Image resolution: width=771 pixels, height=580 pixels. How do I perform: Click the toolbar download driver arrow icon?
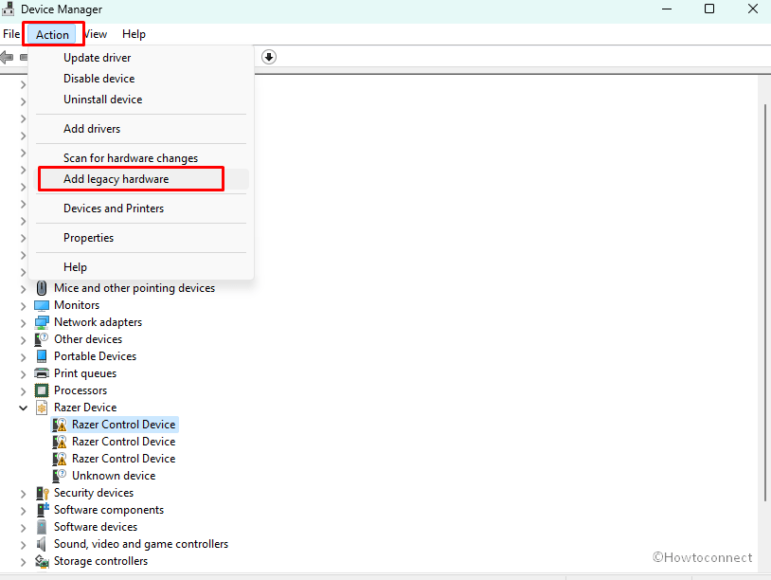pyautogui.click(x=268, y=57)
